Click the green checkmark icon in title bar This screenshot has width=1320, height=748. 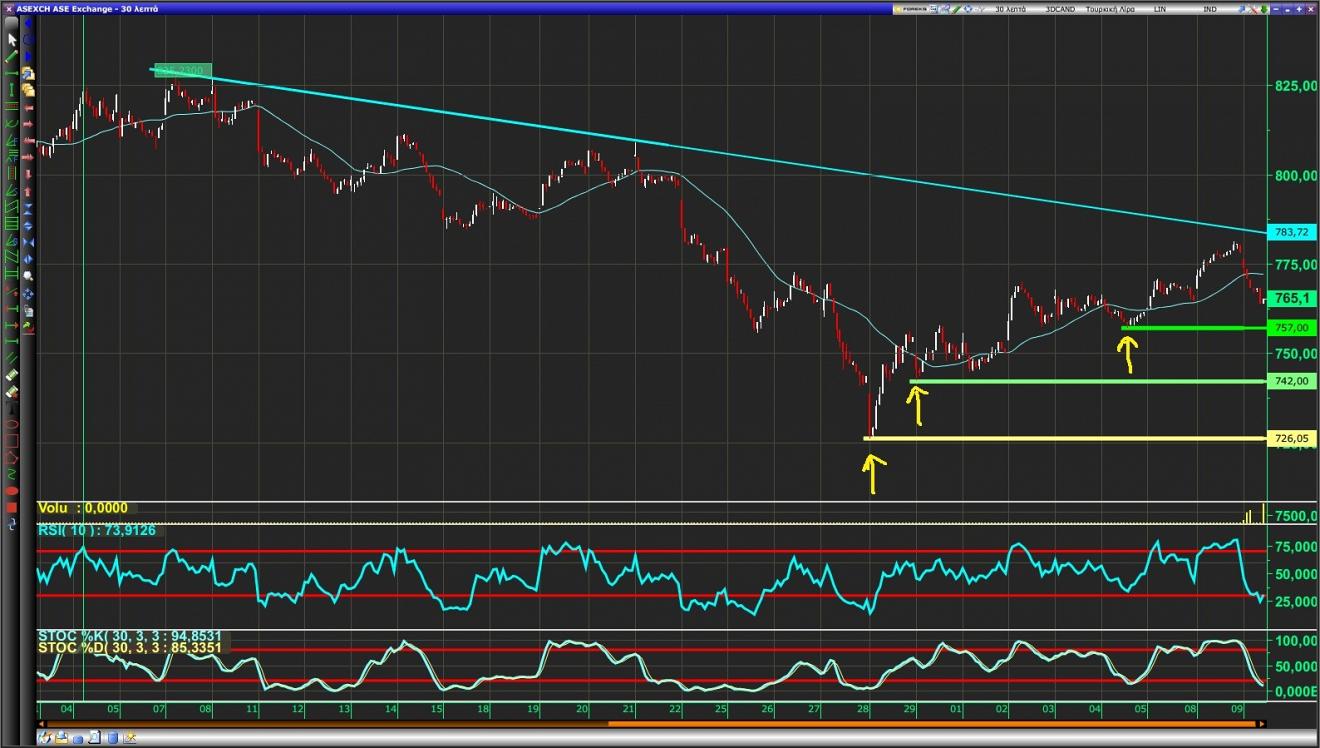click(x=957, y=9)
